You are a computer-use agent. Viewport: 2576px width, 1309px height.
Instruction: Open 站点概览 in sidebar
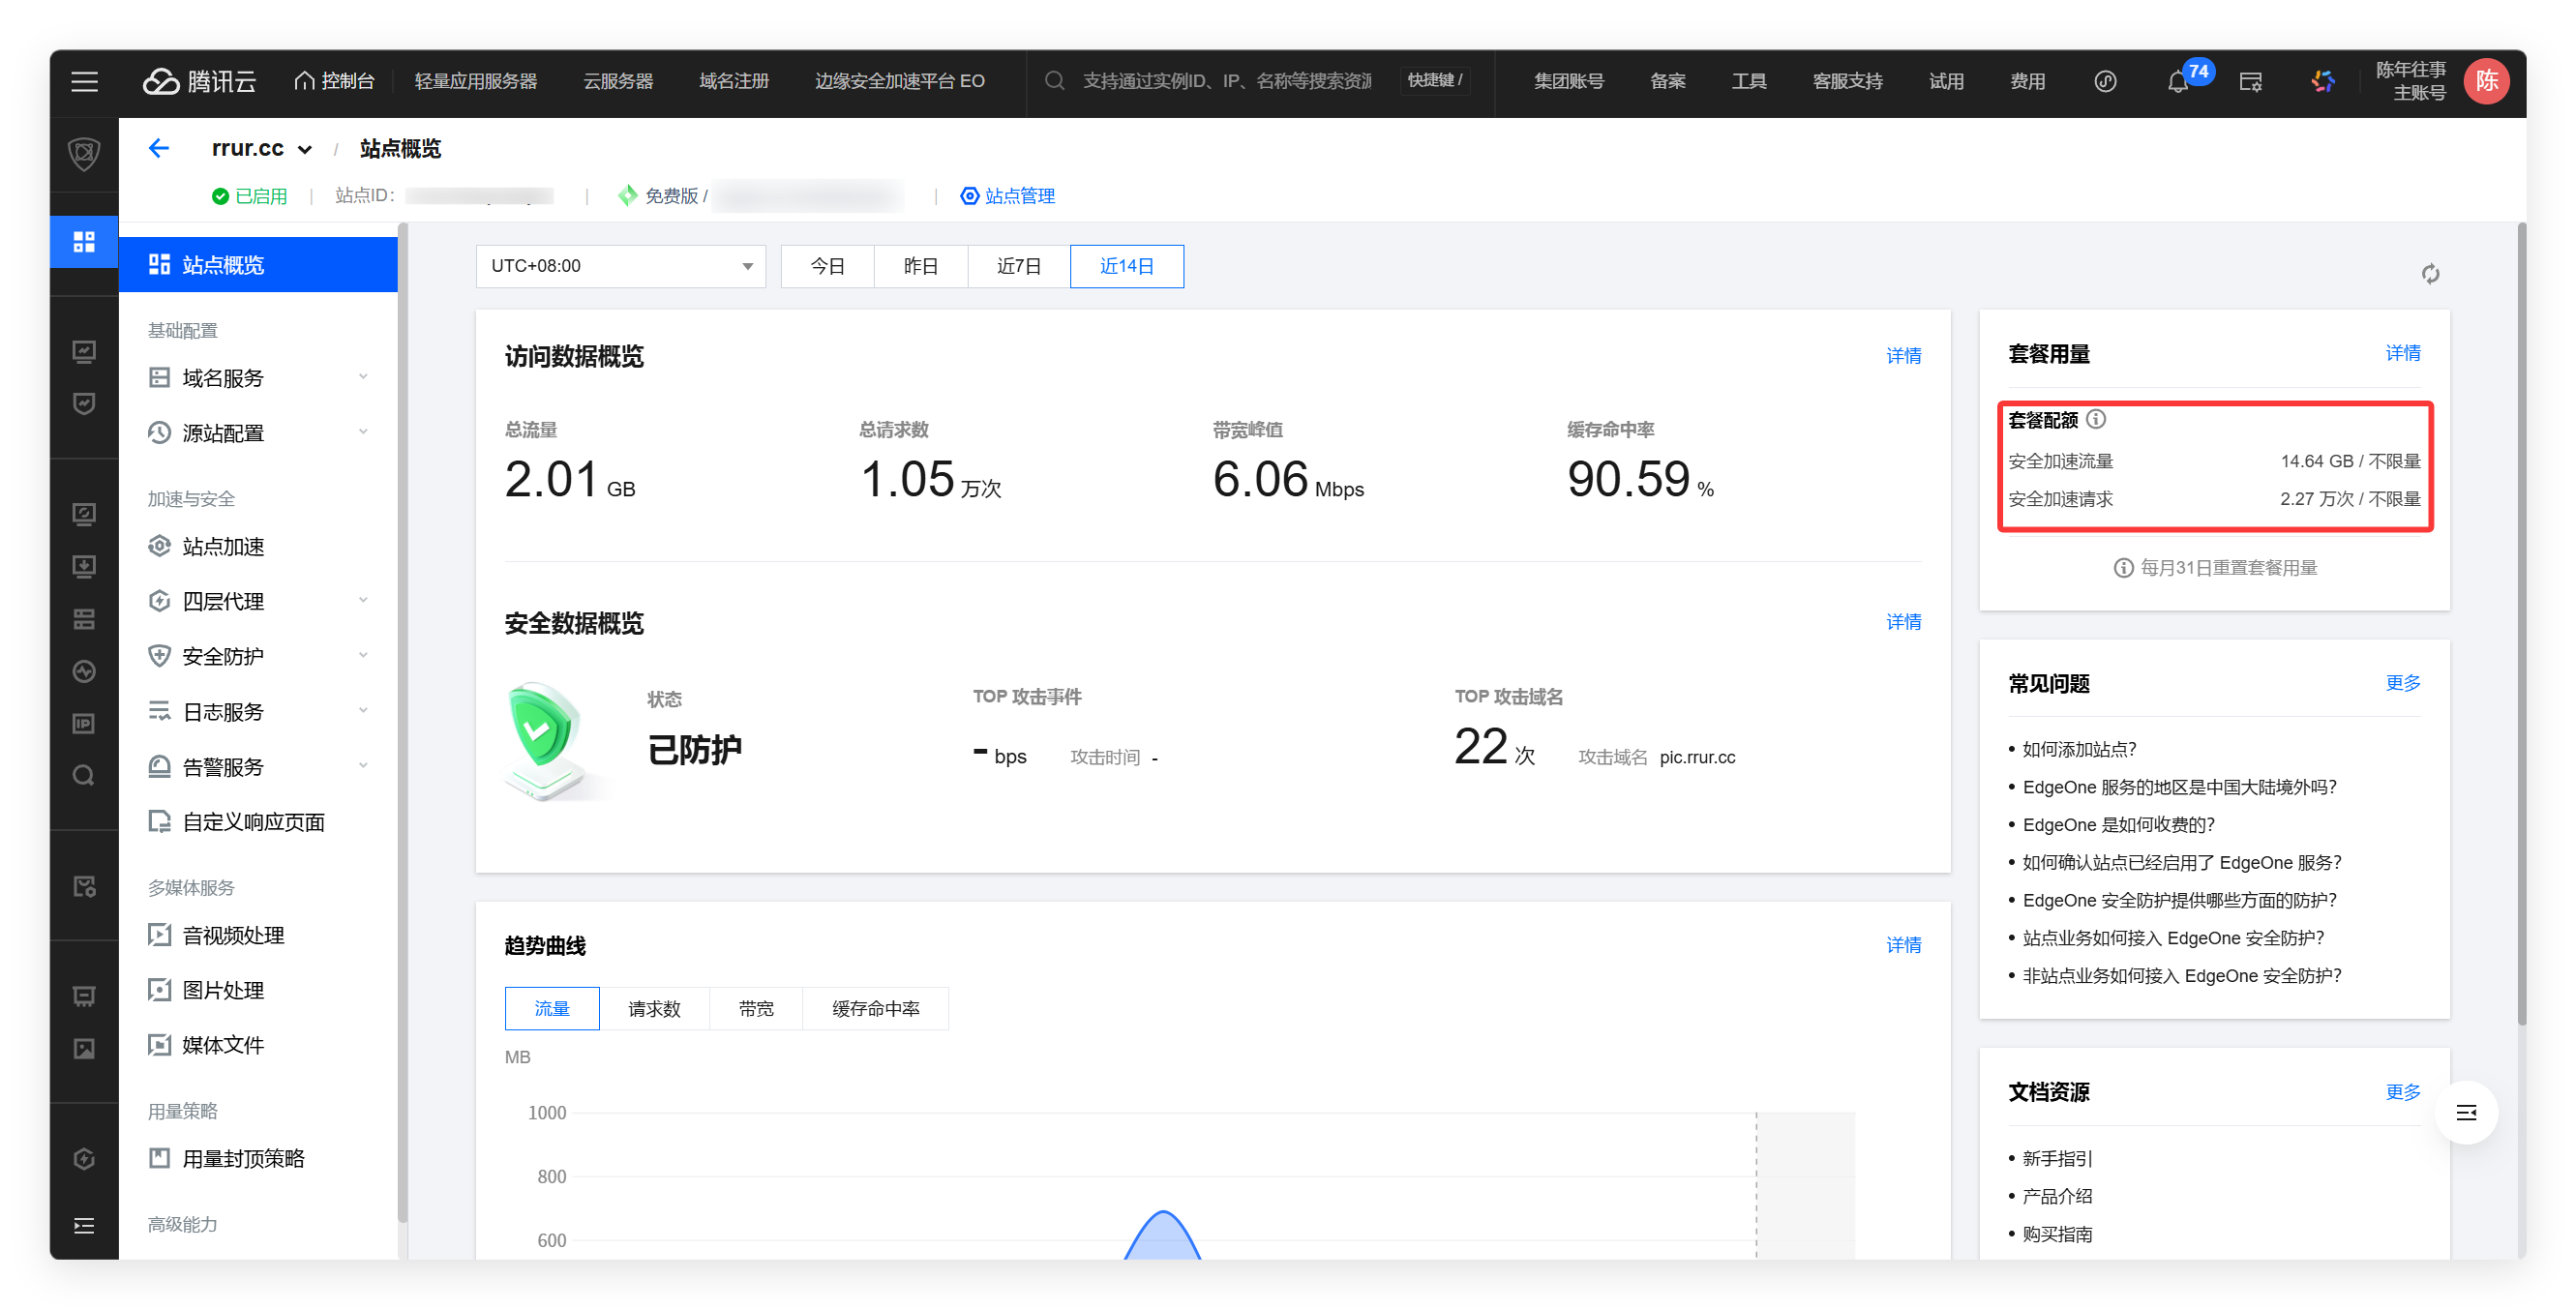[x=258, y=265]
